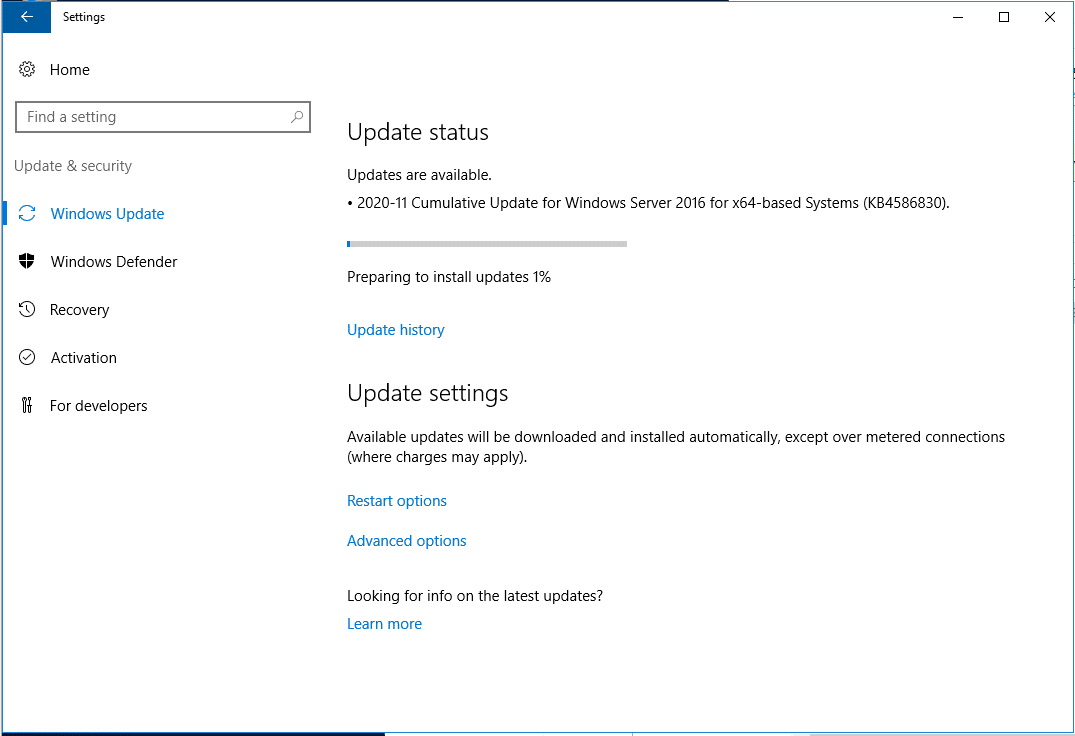
Task: Click the Find a setting search box
Action: [x=162, y=116]
